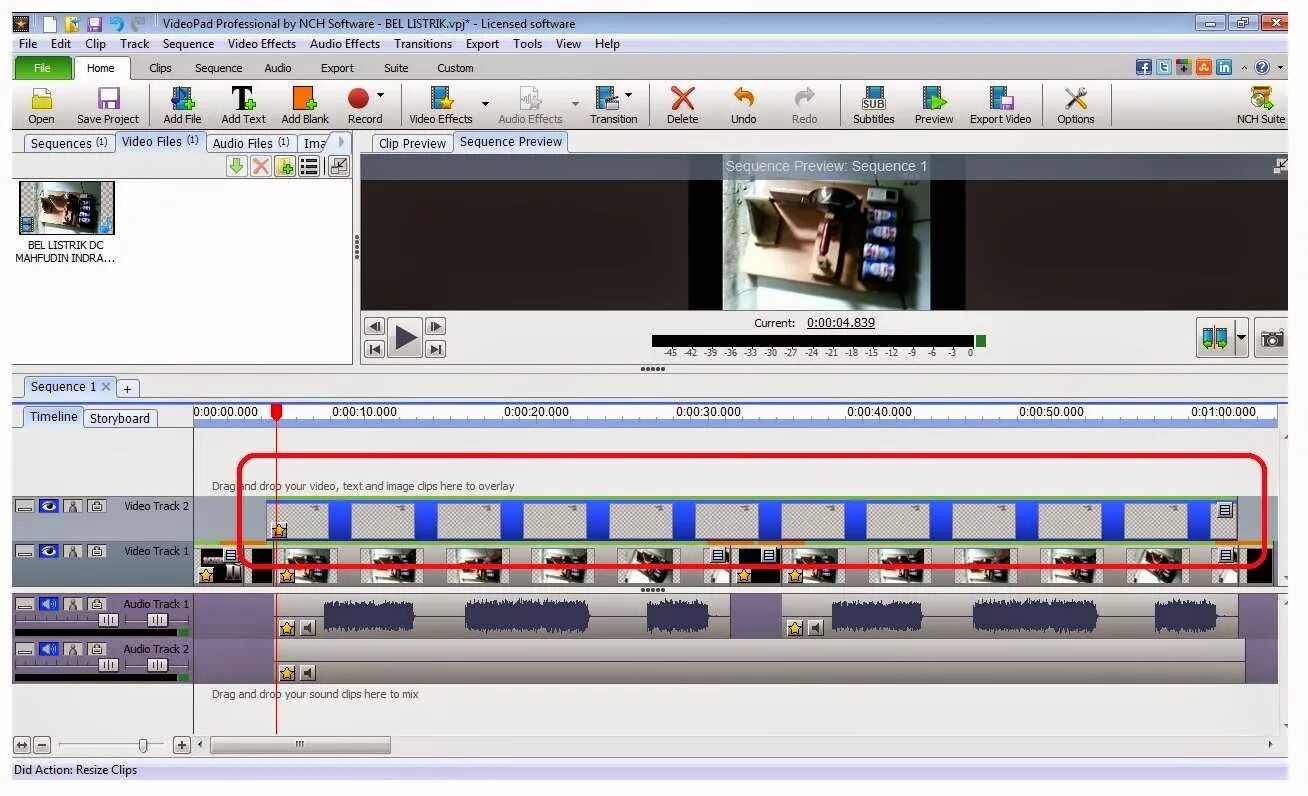Open the split button dropdown arrow
1308x796 pixels.
(1241, 338)
